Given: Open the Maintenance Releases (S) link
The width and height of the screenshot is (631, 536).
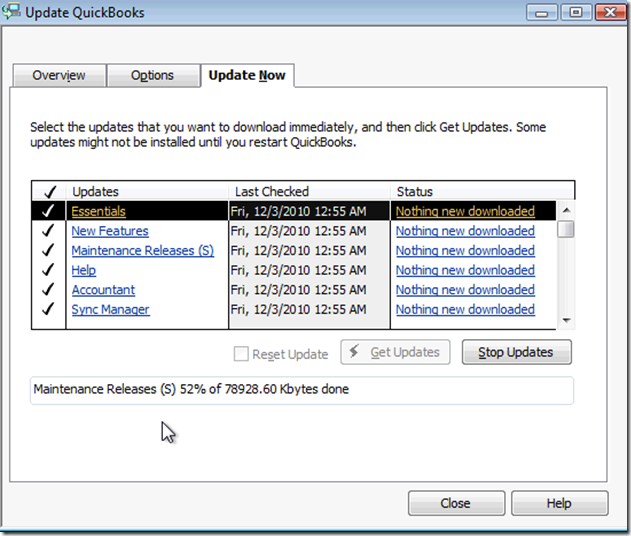Looking at the screenshot, I should point(142,251).
